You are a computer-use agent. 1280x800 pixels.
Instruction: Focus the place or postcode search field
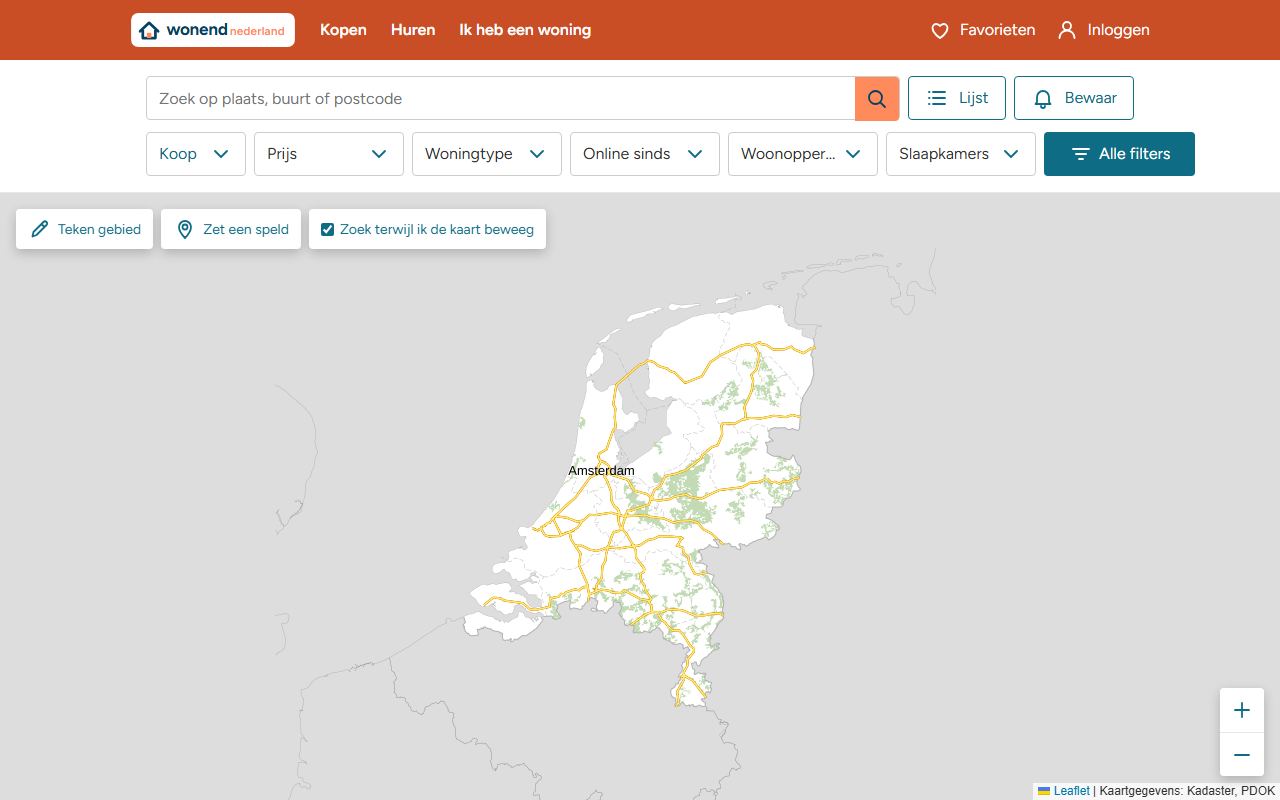pyautogui.click(x=500, y=98)
